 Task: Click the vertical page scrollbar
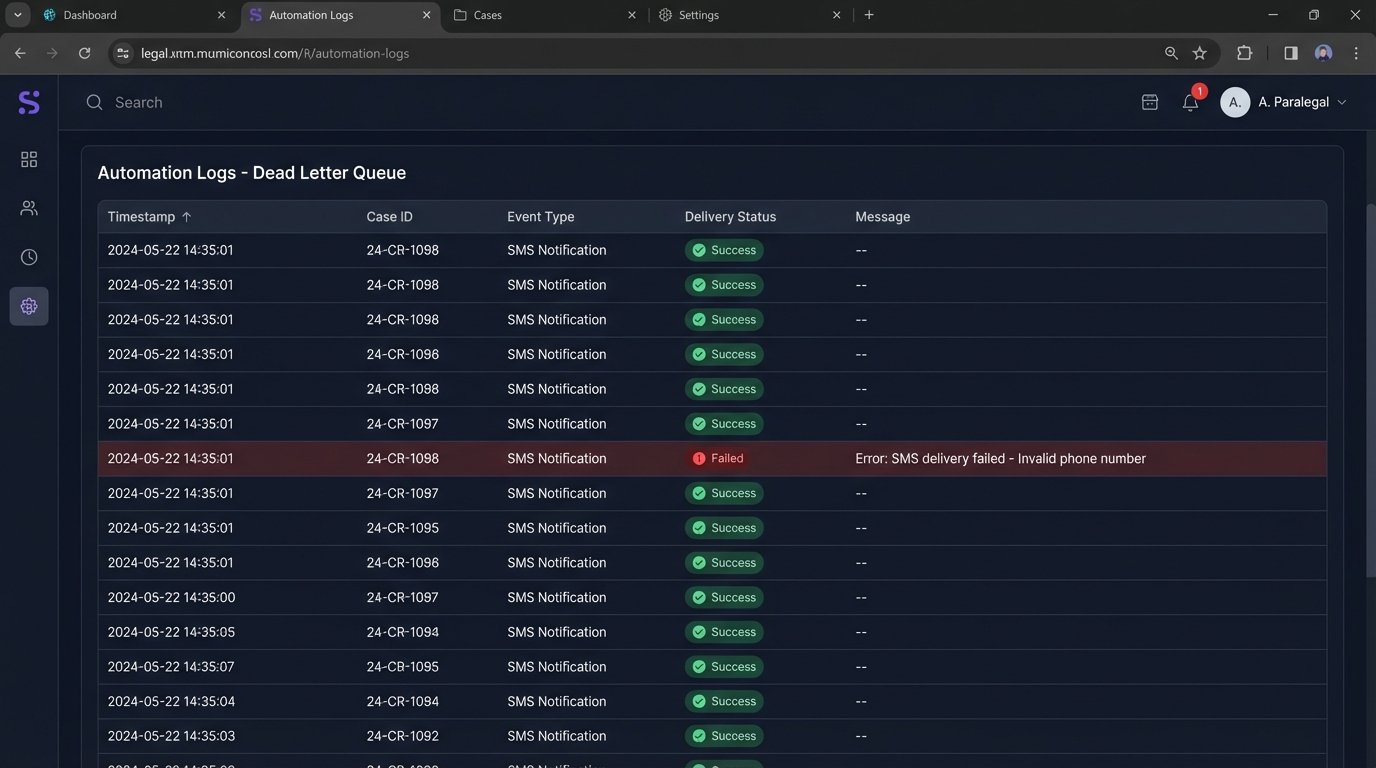[1369, 390]
